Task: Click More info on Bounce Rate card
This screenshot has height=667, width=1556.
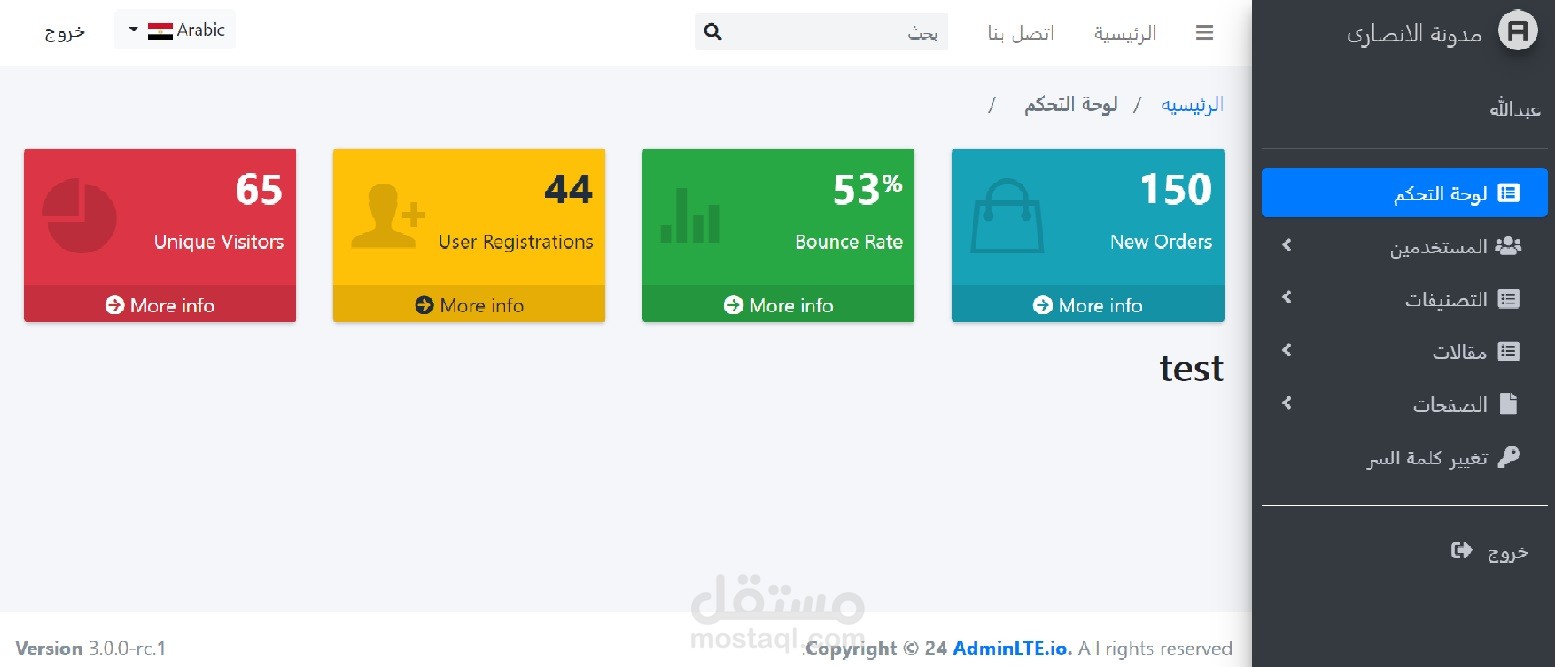Action: pos(778,305)
